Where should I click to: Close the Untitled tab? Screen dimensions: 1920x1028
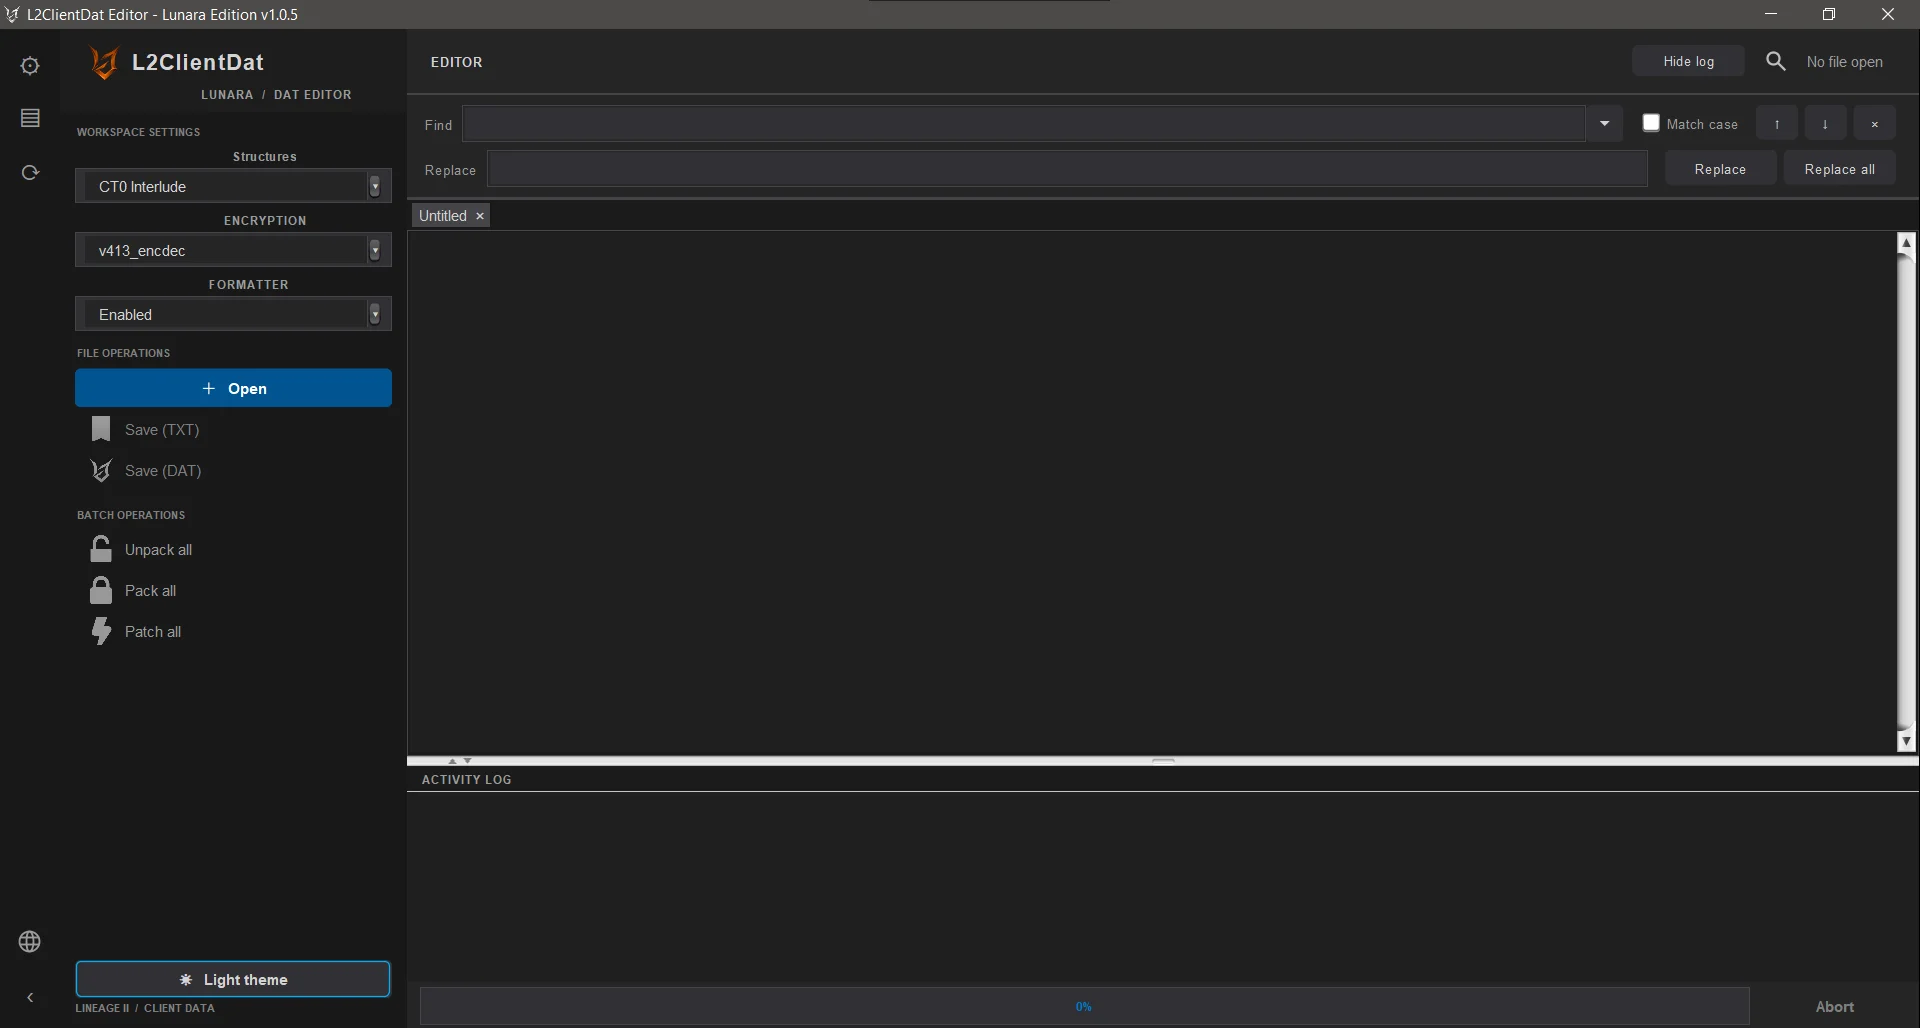[480, 216]
